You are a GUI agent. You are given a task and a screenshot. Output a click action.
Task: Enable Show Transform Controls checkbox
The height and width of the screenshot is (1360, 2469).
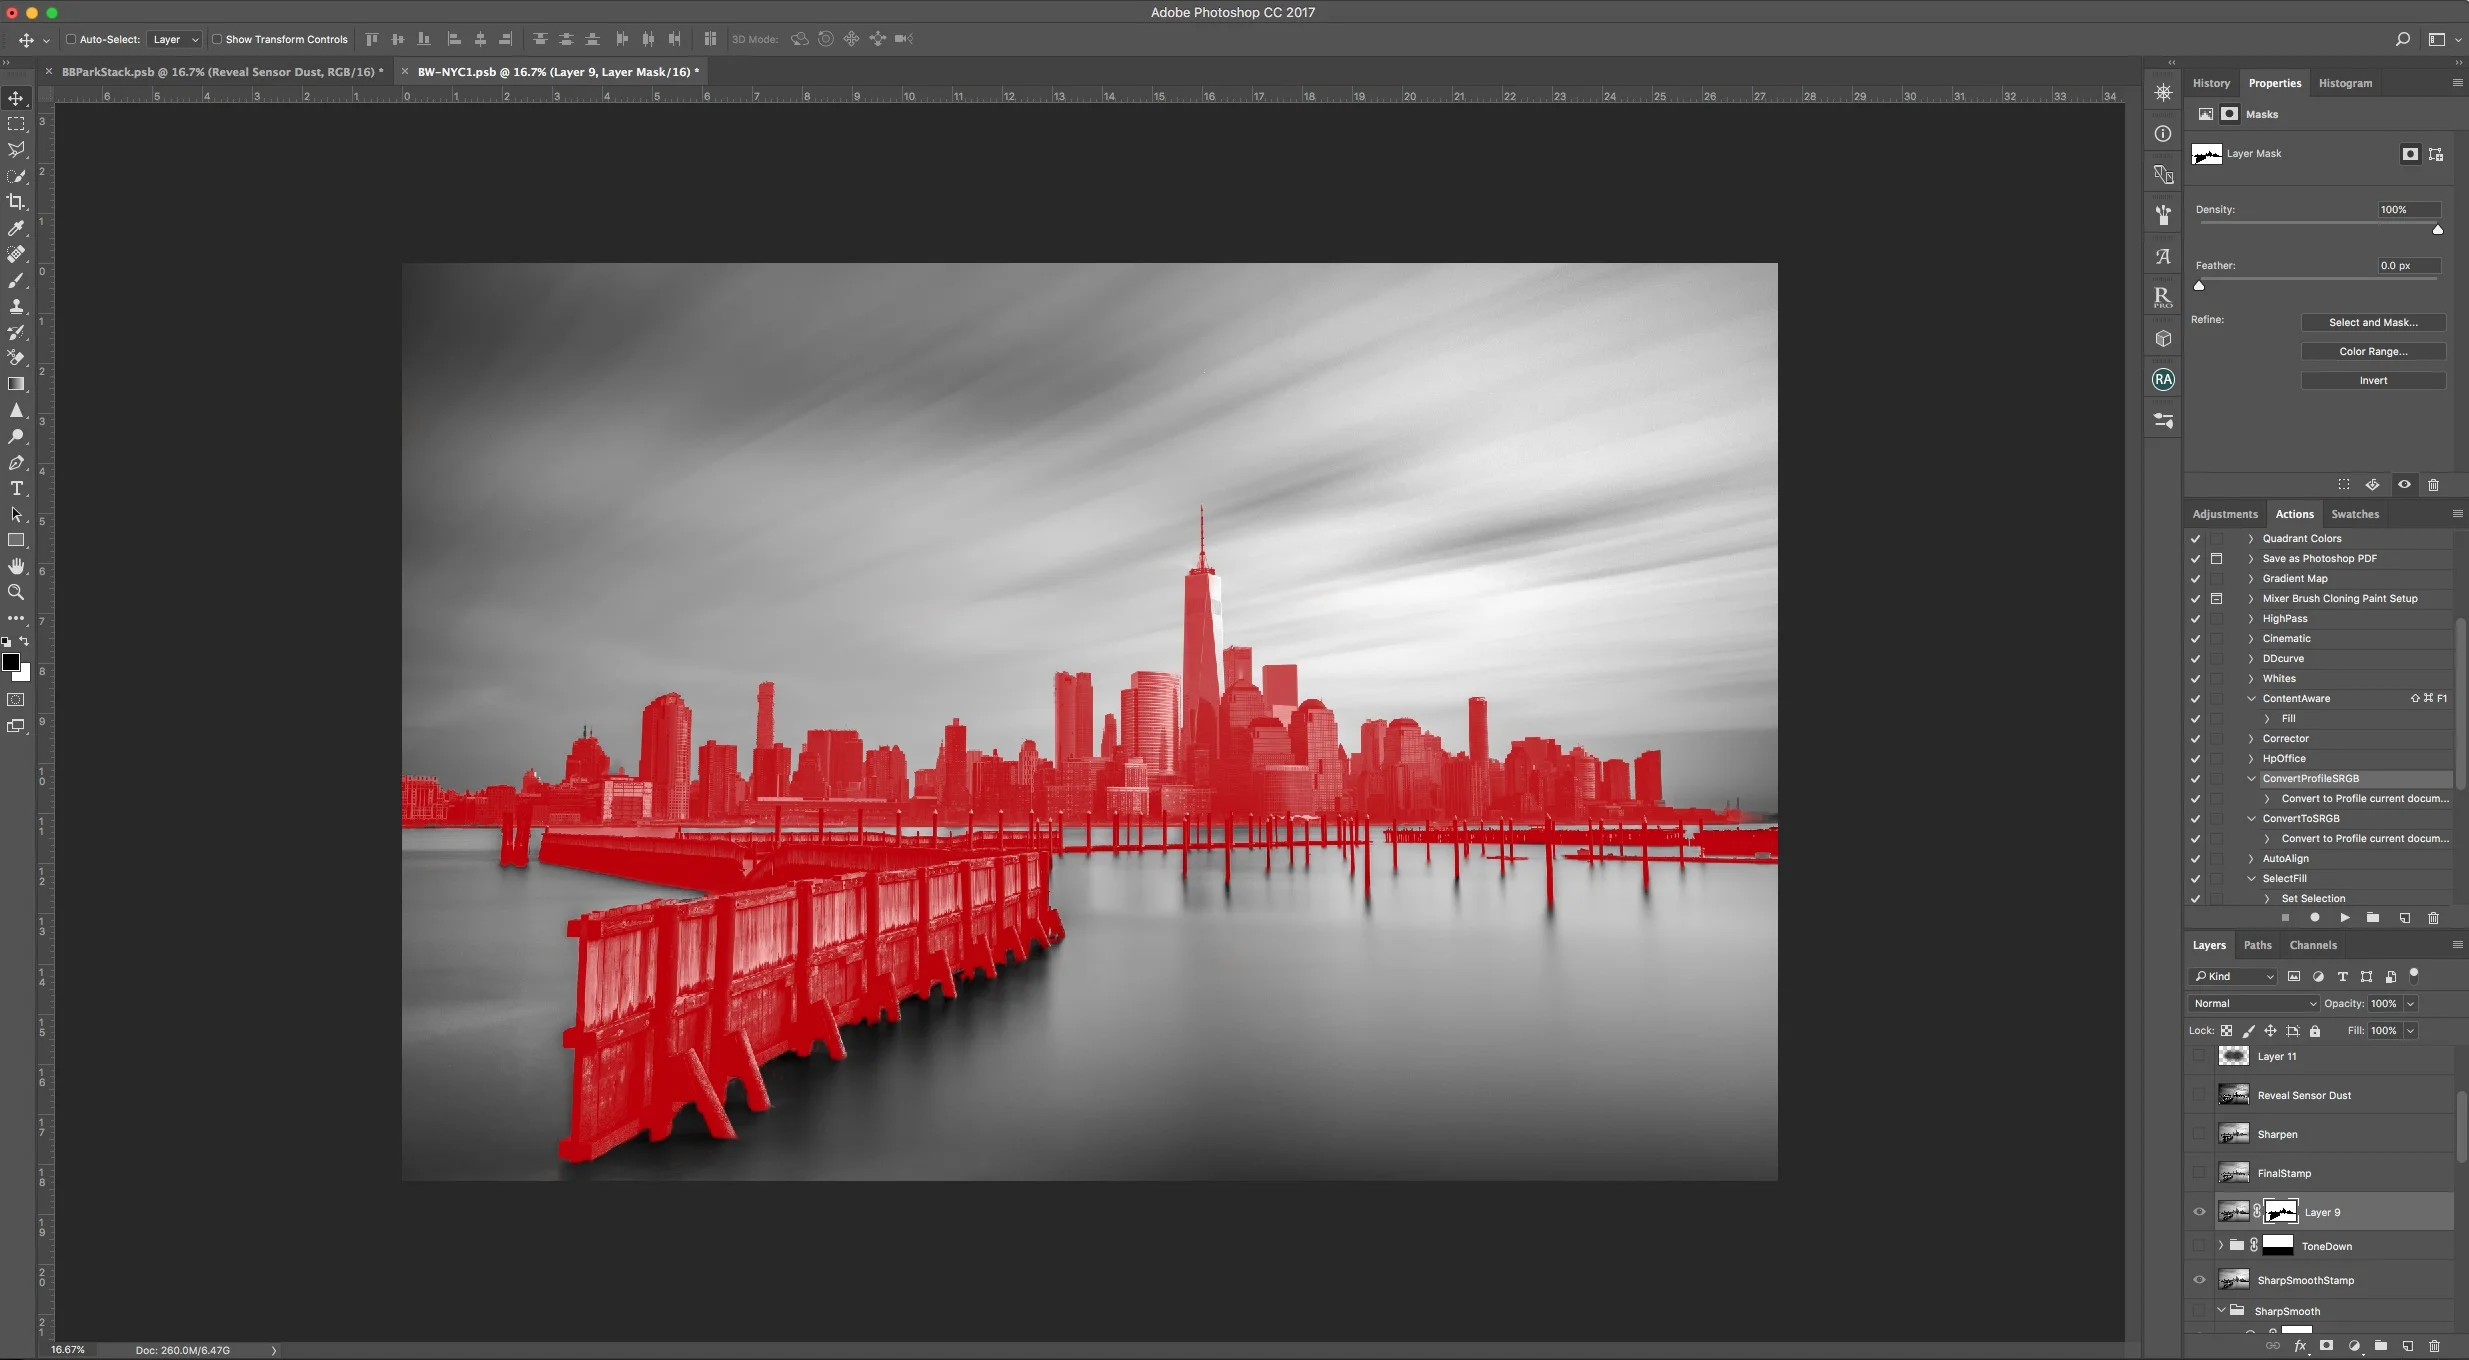point(217,39)
